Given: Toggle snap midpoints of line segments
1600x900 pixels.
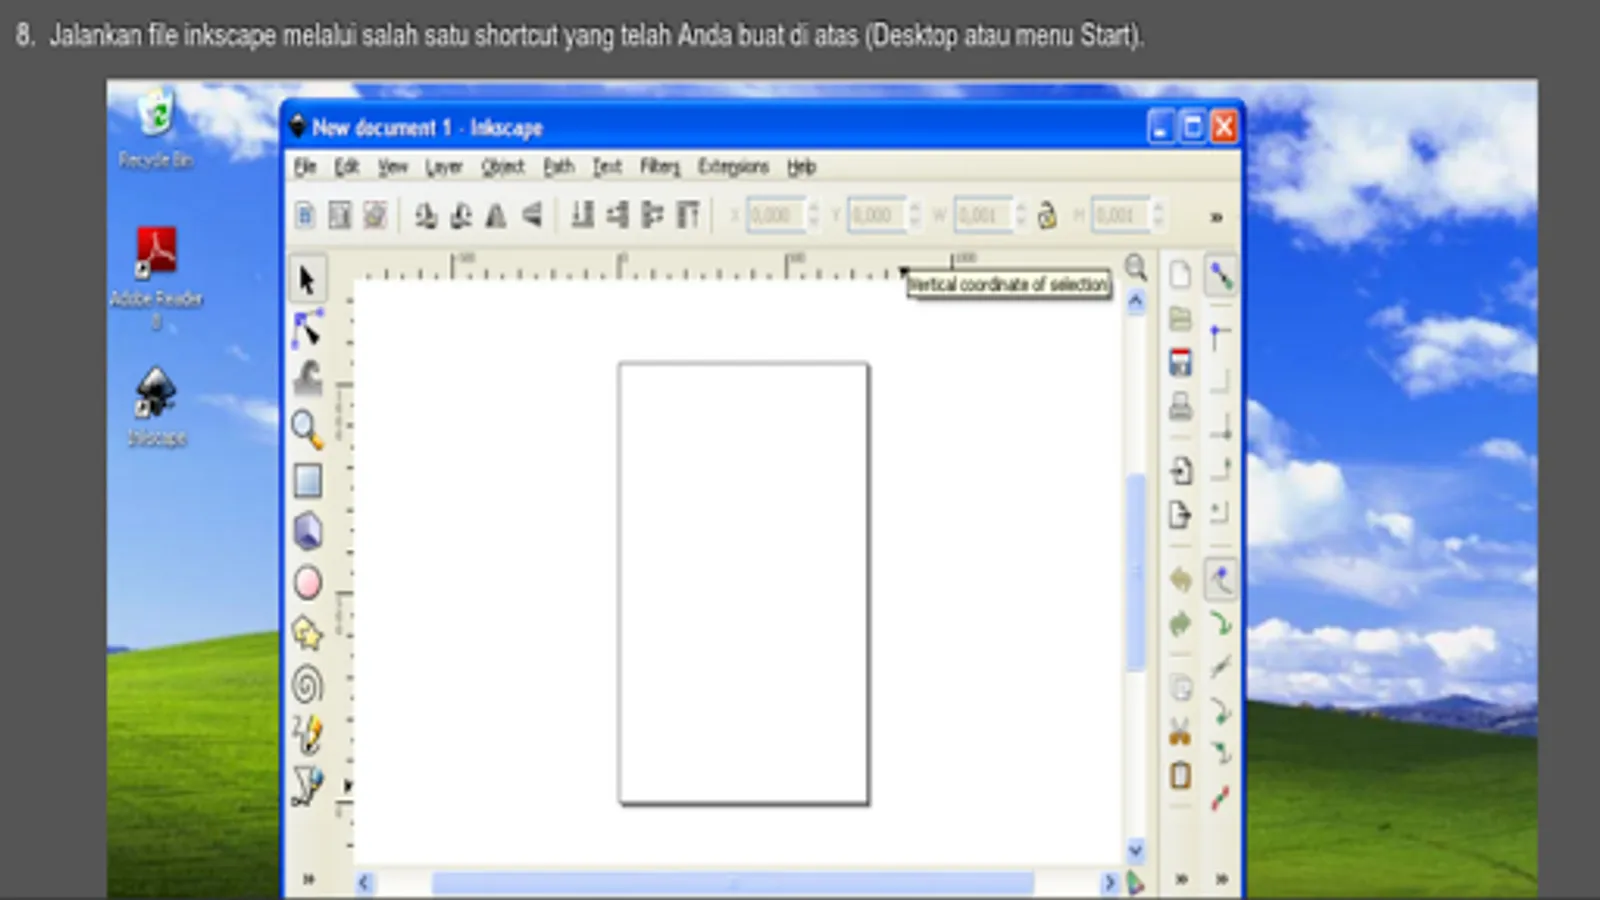Looking at the screenshot, I should tap(1220, 798).
